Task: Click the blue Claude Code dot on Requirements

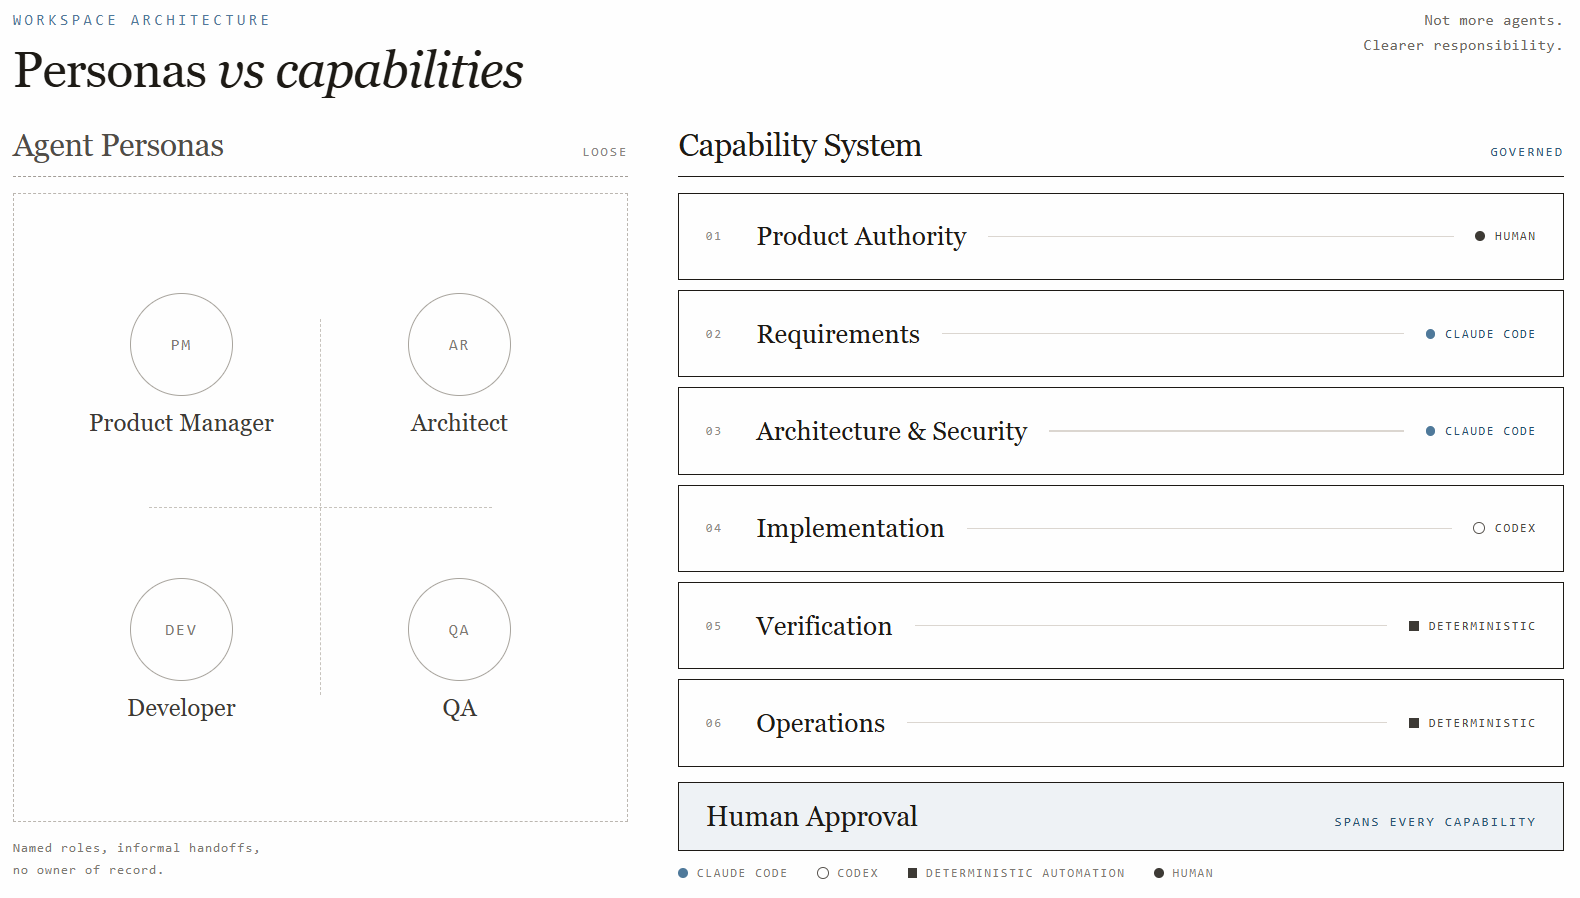Action: pyautogui.click(x=1430, y=334)
